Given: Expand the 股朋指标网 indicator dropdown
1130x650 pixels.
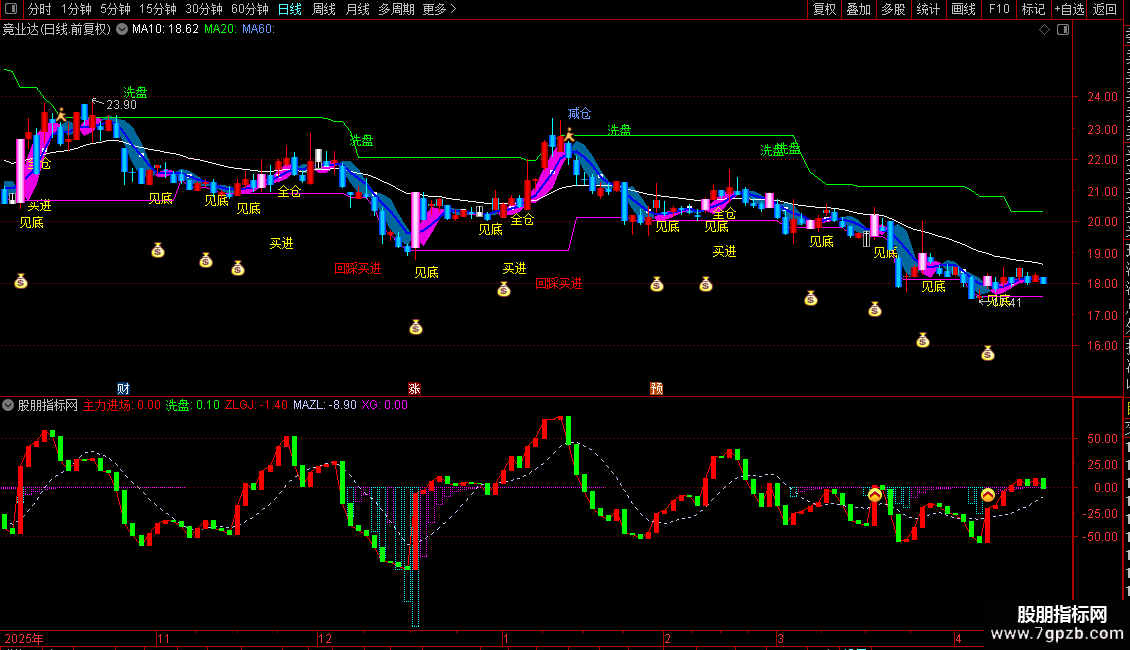Looking at the screenshot, I should coord(8,405).
